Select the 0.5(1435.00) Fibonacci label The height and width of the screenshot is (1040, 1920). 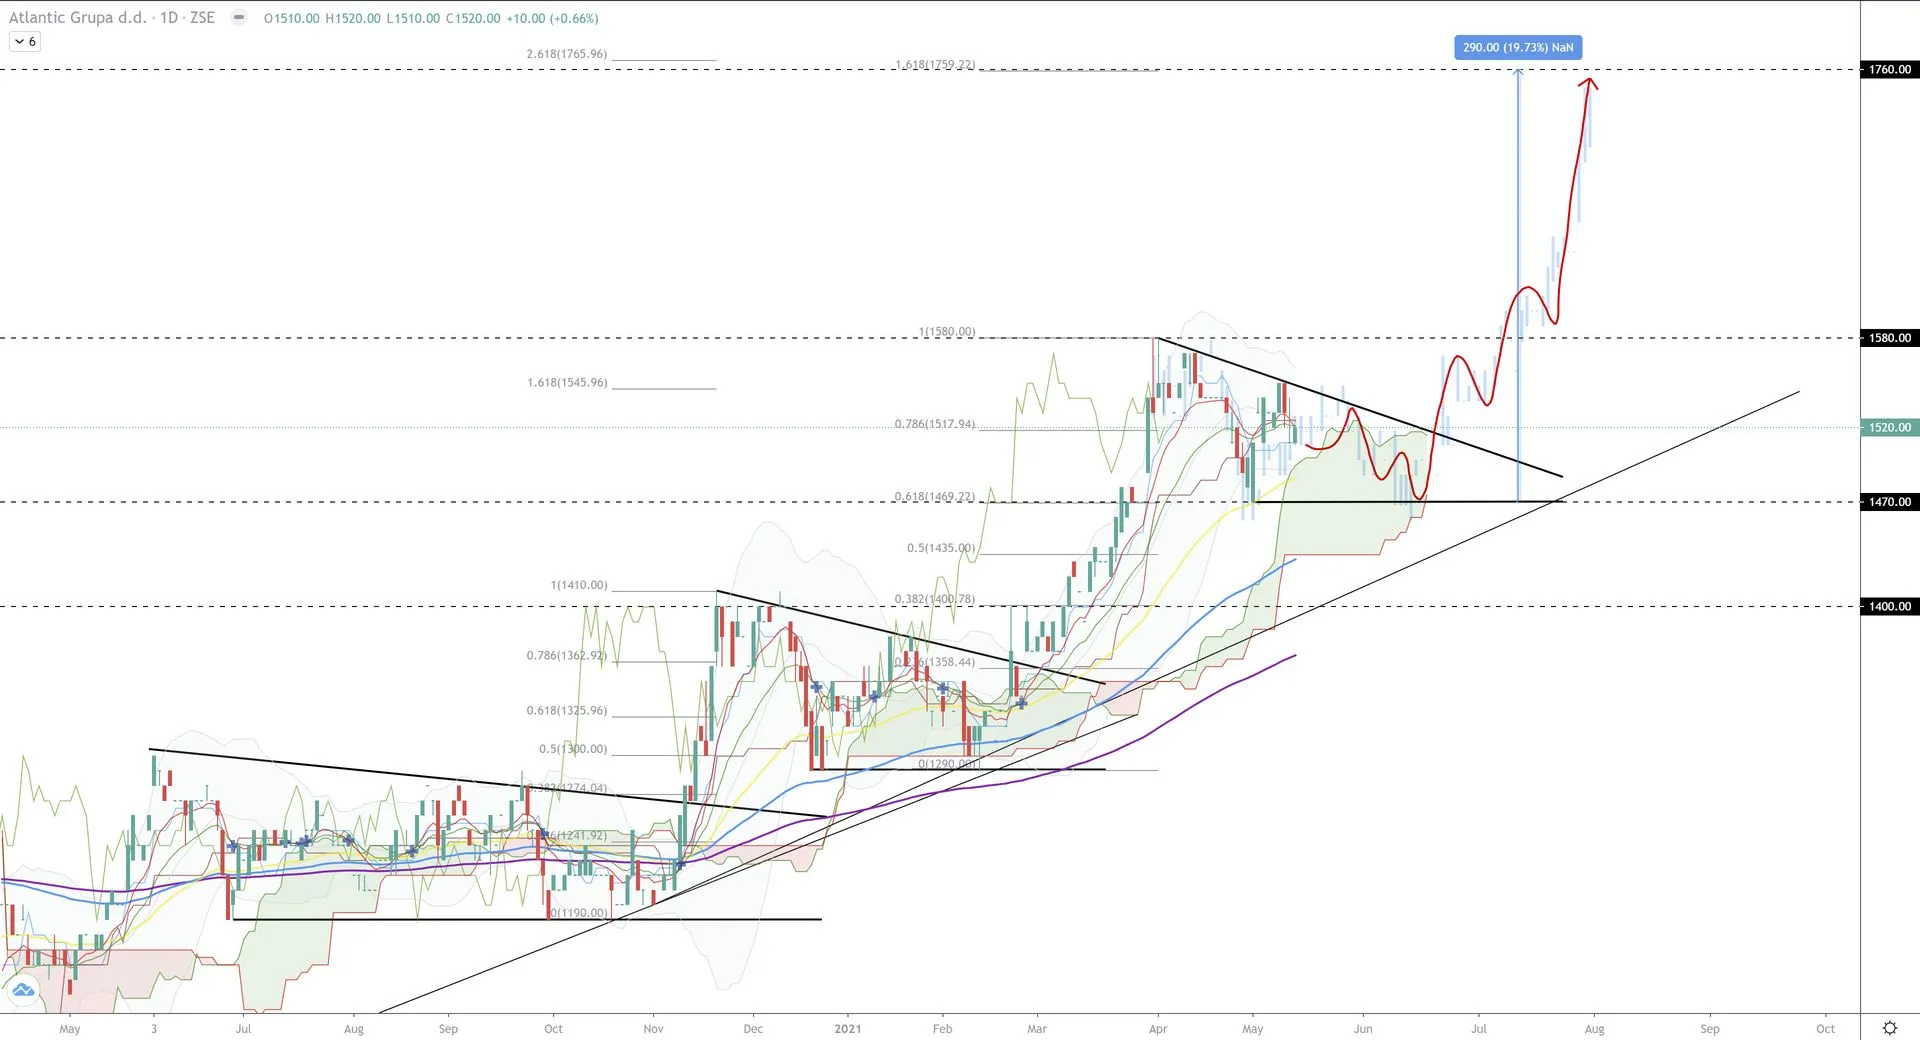(941, 548)
